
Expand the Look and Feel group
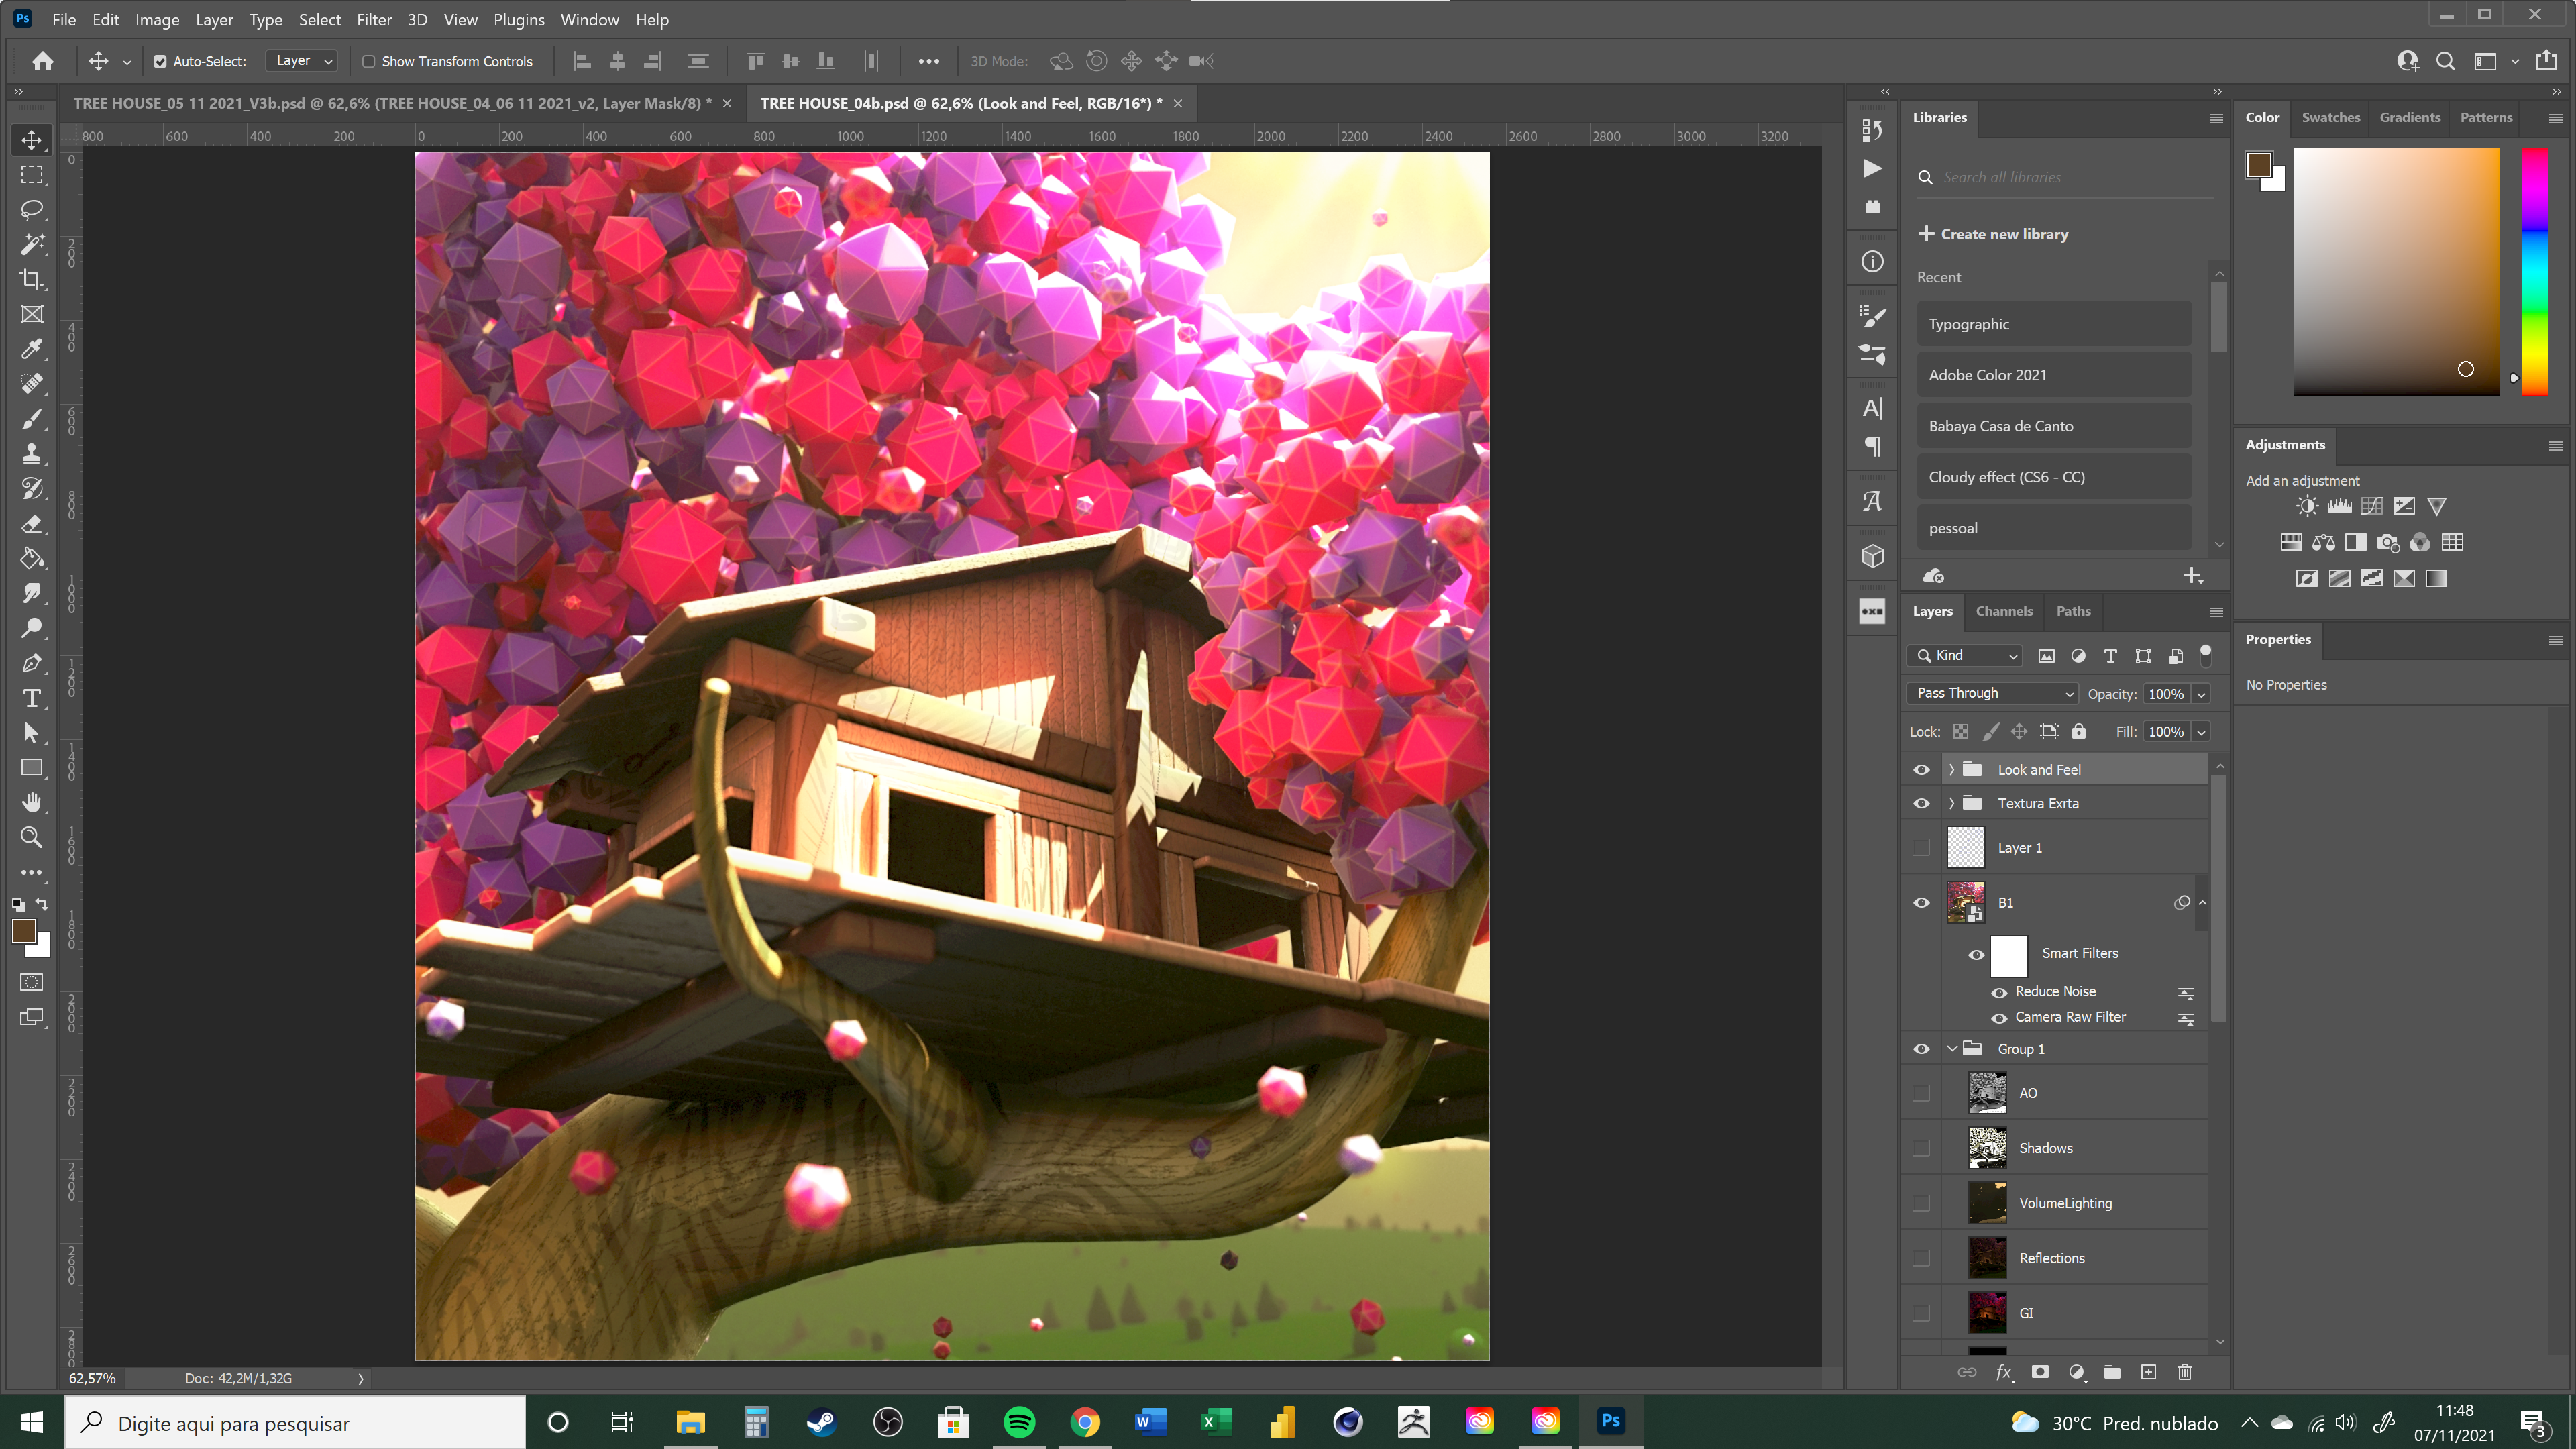pos(1951,769)
